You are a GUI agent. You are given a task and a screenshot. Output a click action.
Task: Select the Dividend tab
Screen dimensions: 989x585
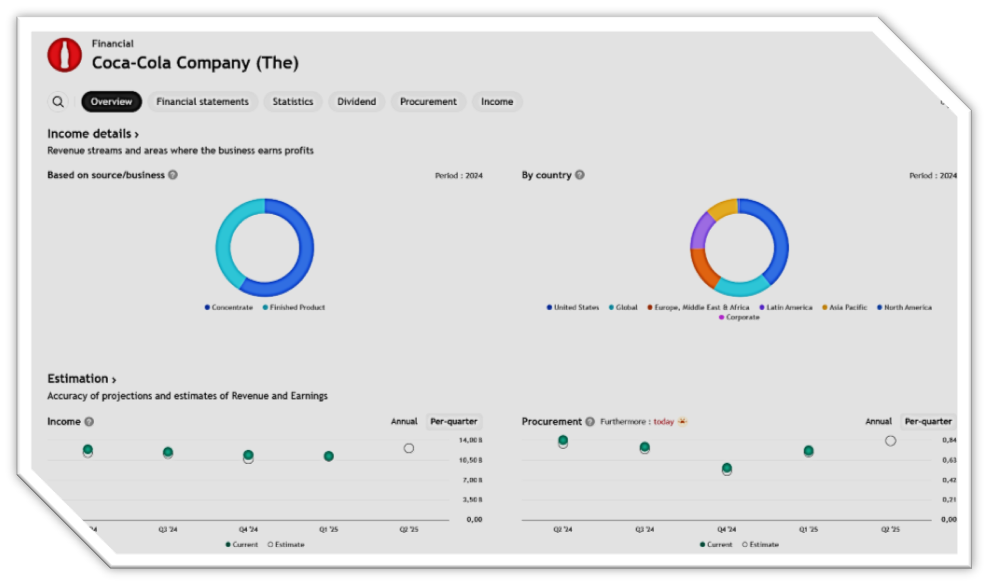point(356,102)
